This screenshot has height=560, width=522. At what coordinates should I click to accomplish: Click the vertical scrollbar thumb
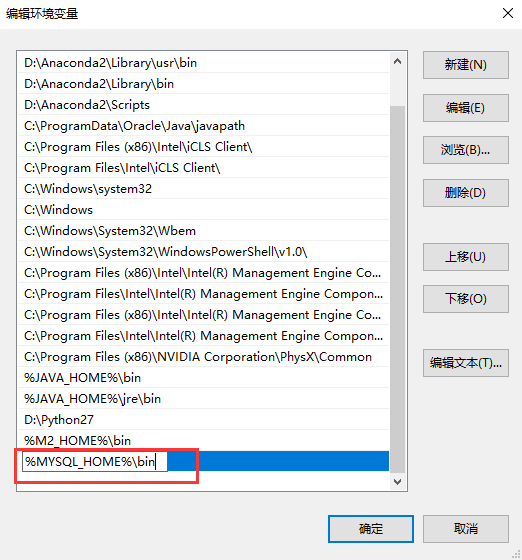pos(397,289)
